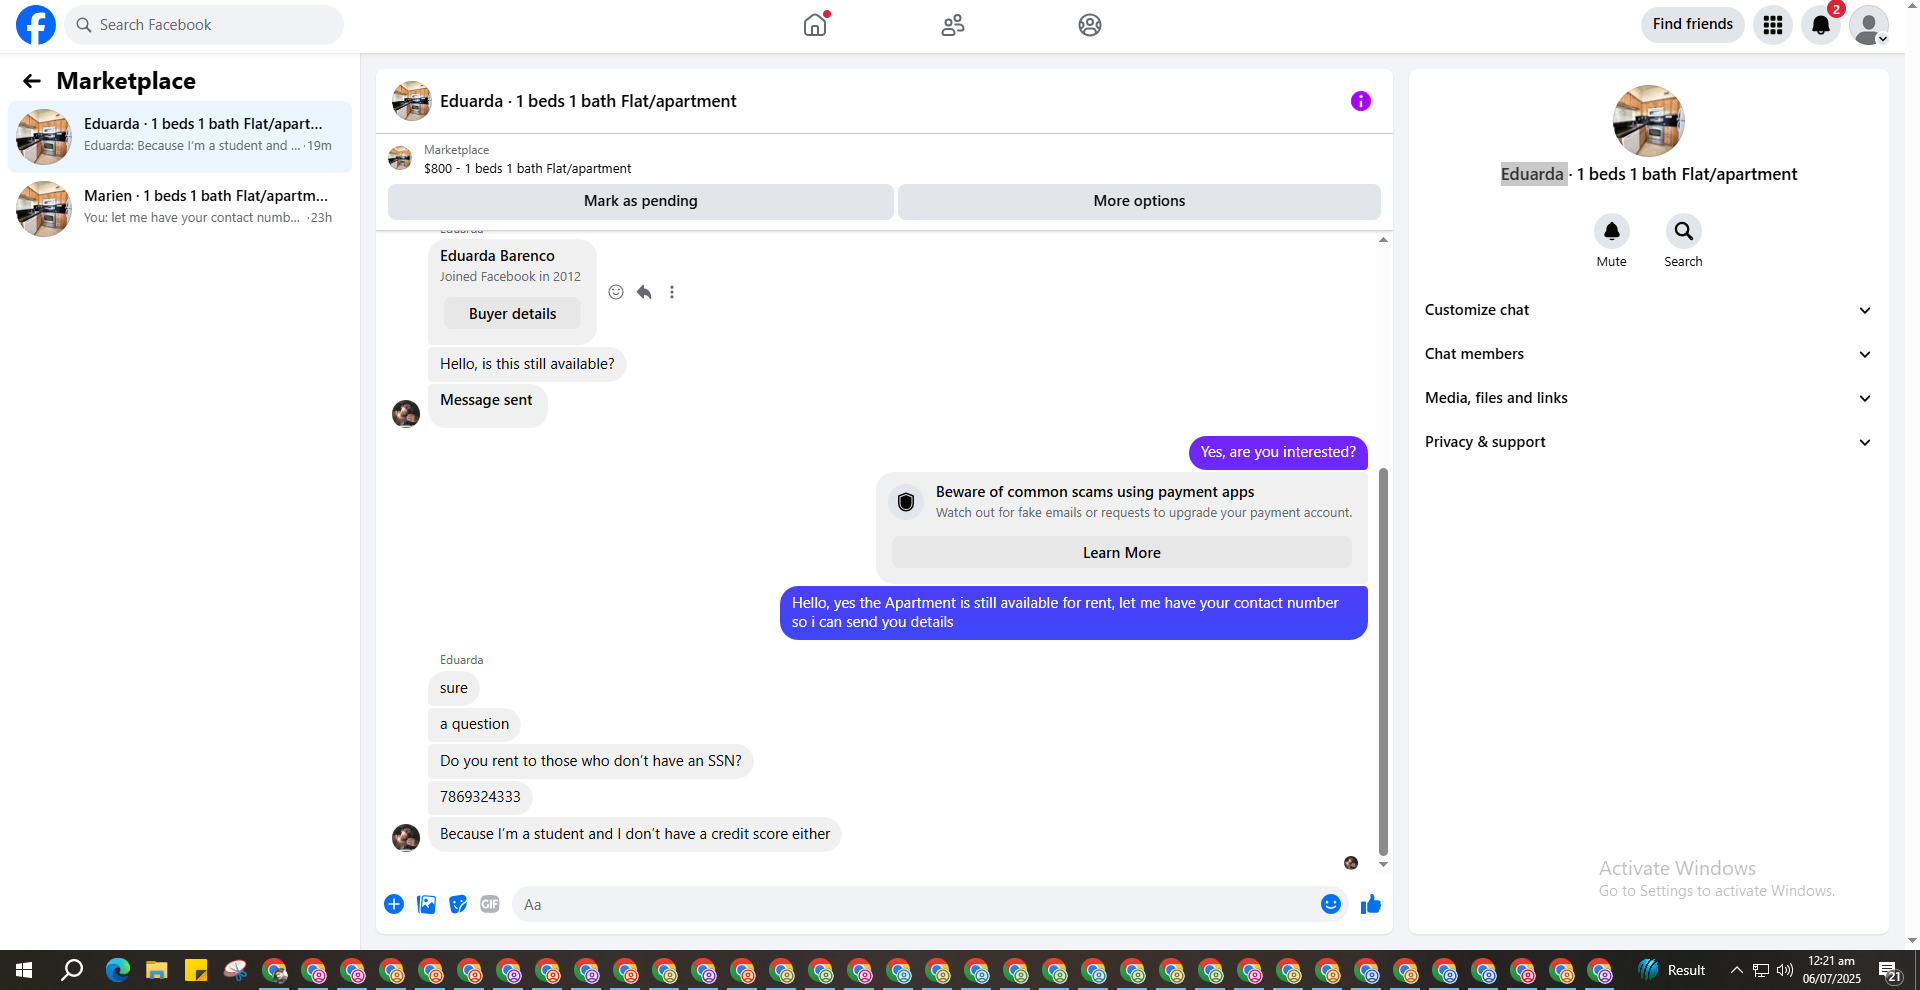
Task: Open the Facebook apps menu grid
Action: click(x=1773, y=25)
